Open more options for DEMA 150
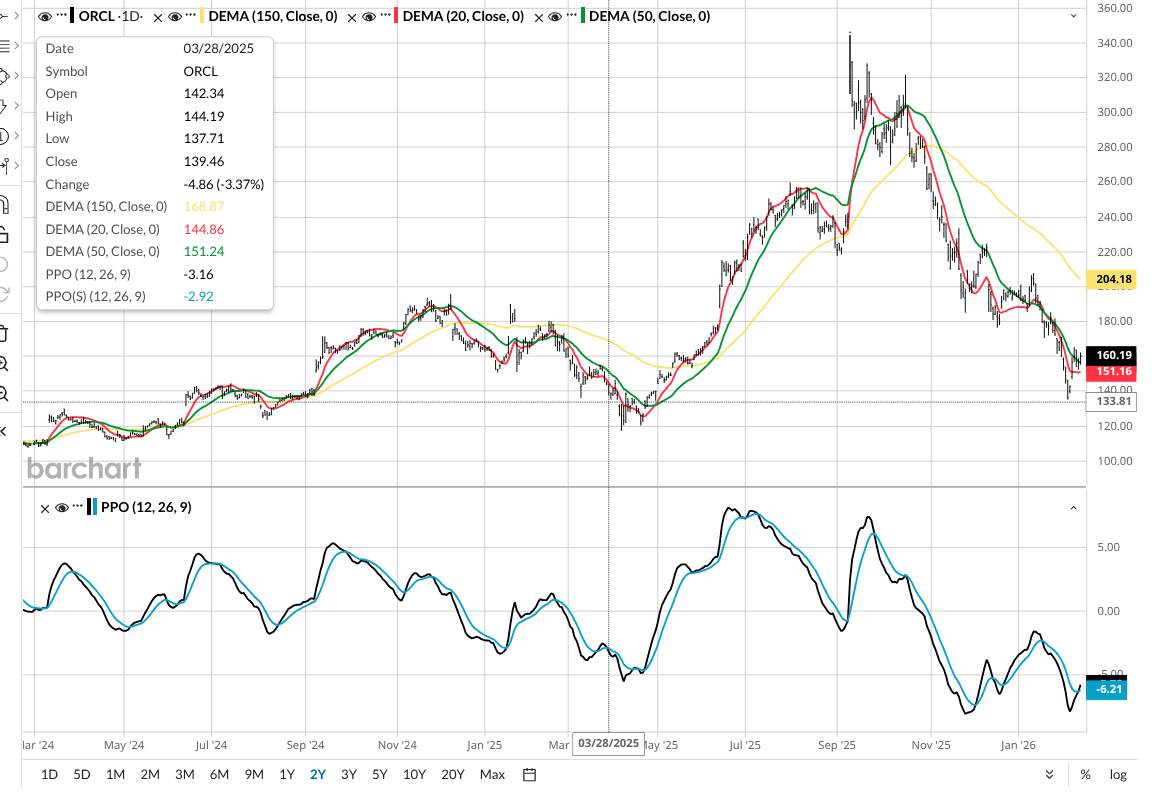Viewport: 1156px width, 804px height. pyautogui.click(x=192, y=15)
